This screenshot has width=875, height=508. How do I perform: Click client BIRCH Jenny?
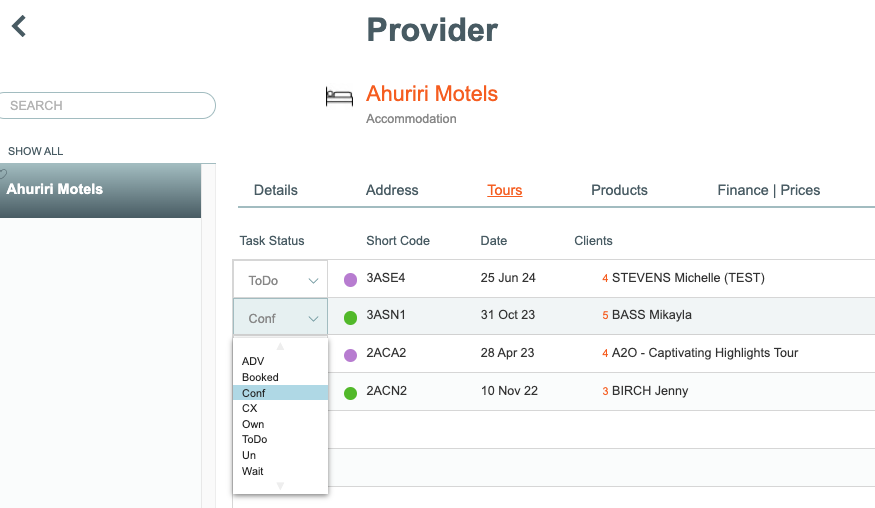coord(650,391)
